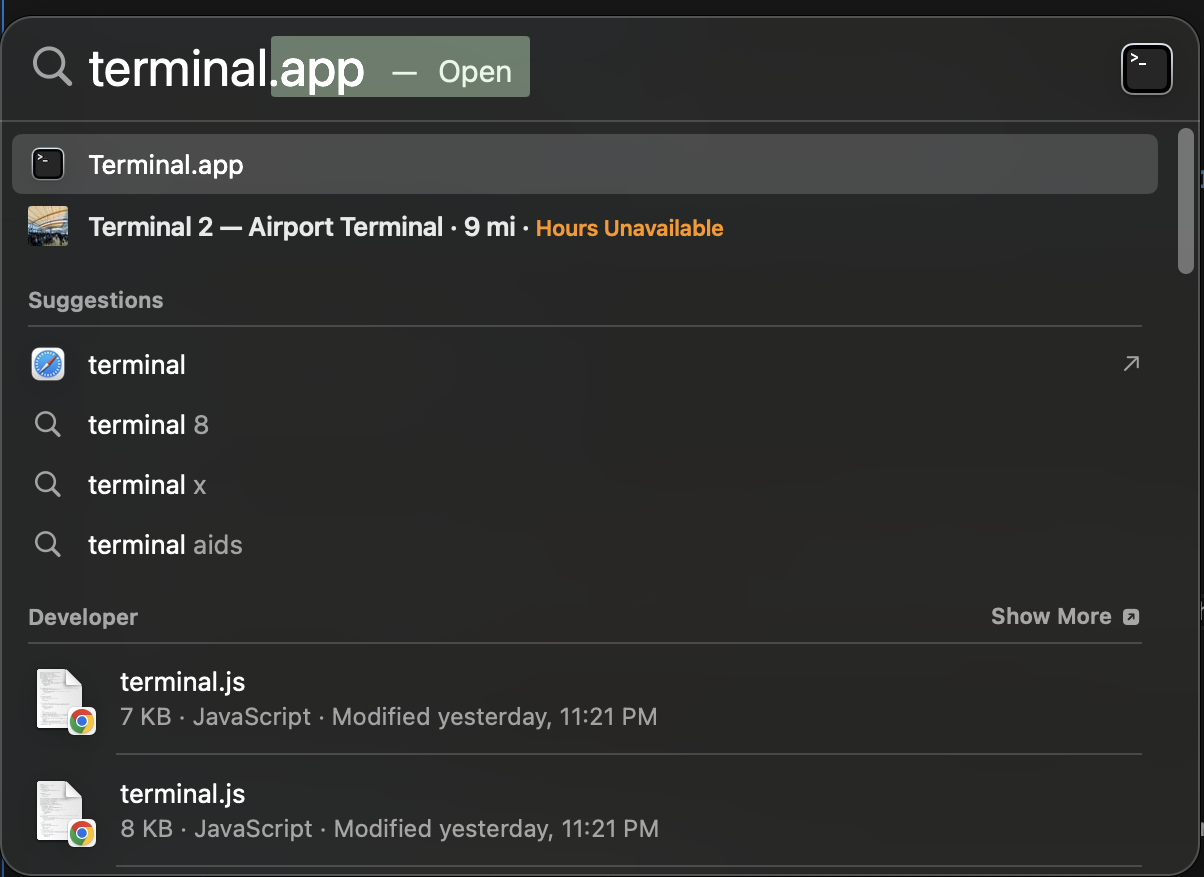Choose the 'terminal 8' suggestion
1204x877 pixels.
585,424
